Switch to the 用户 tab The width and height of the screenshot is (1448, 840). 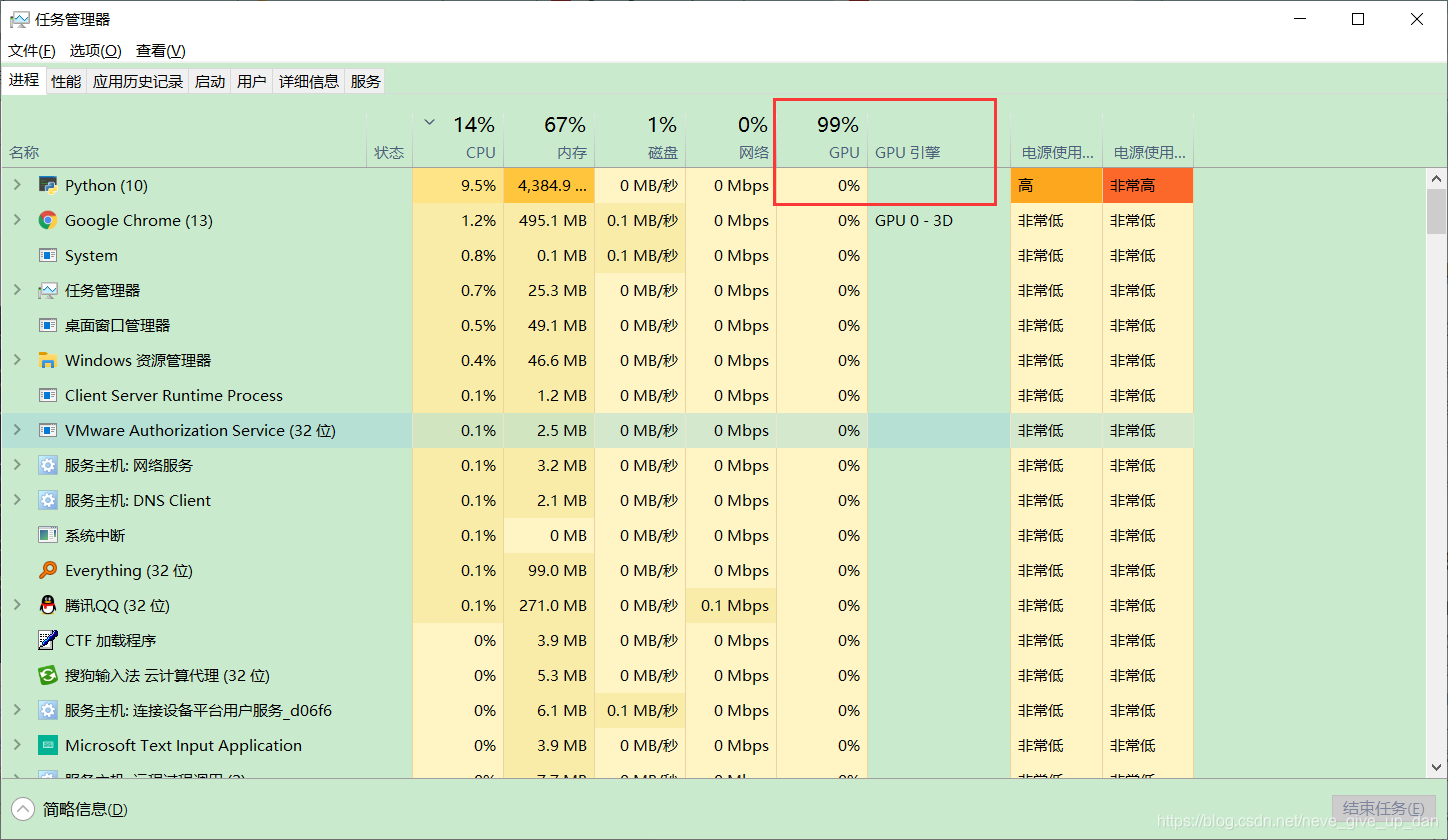coord(252,82)
